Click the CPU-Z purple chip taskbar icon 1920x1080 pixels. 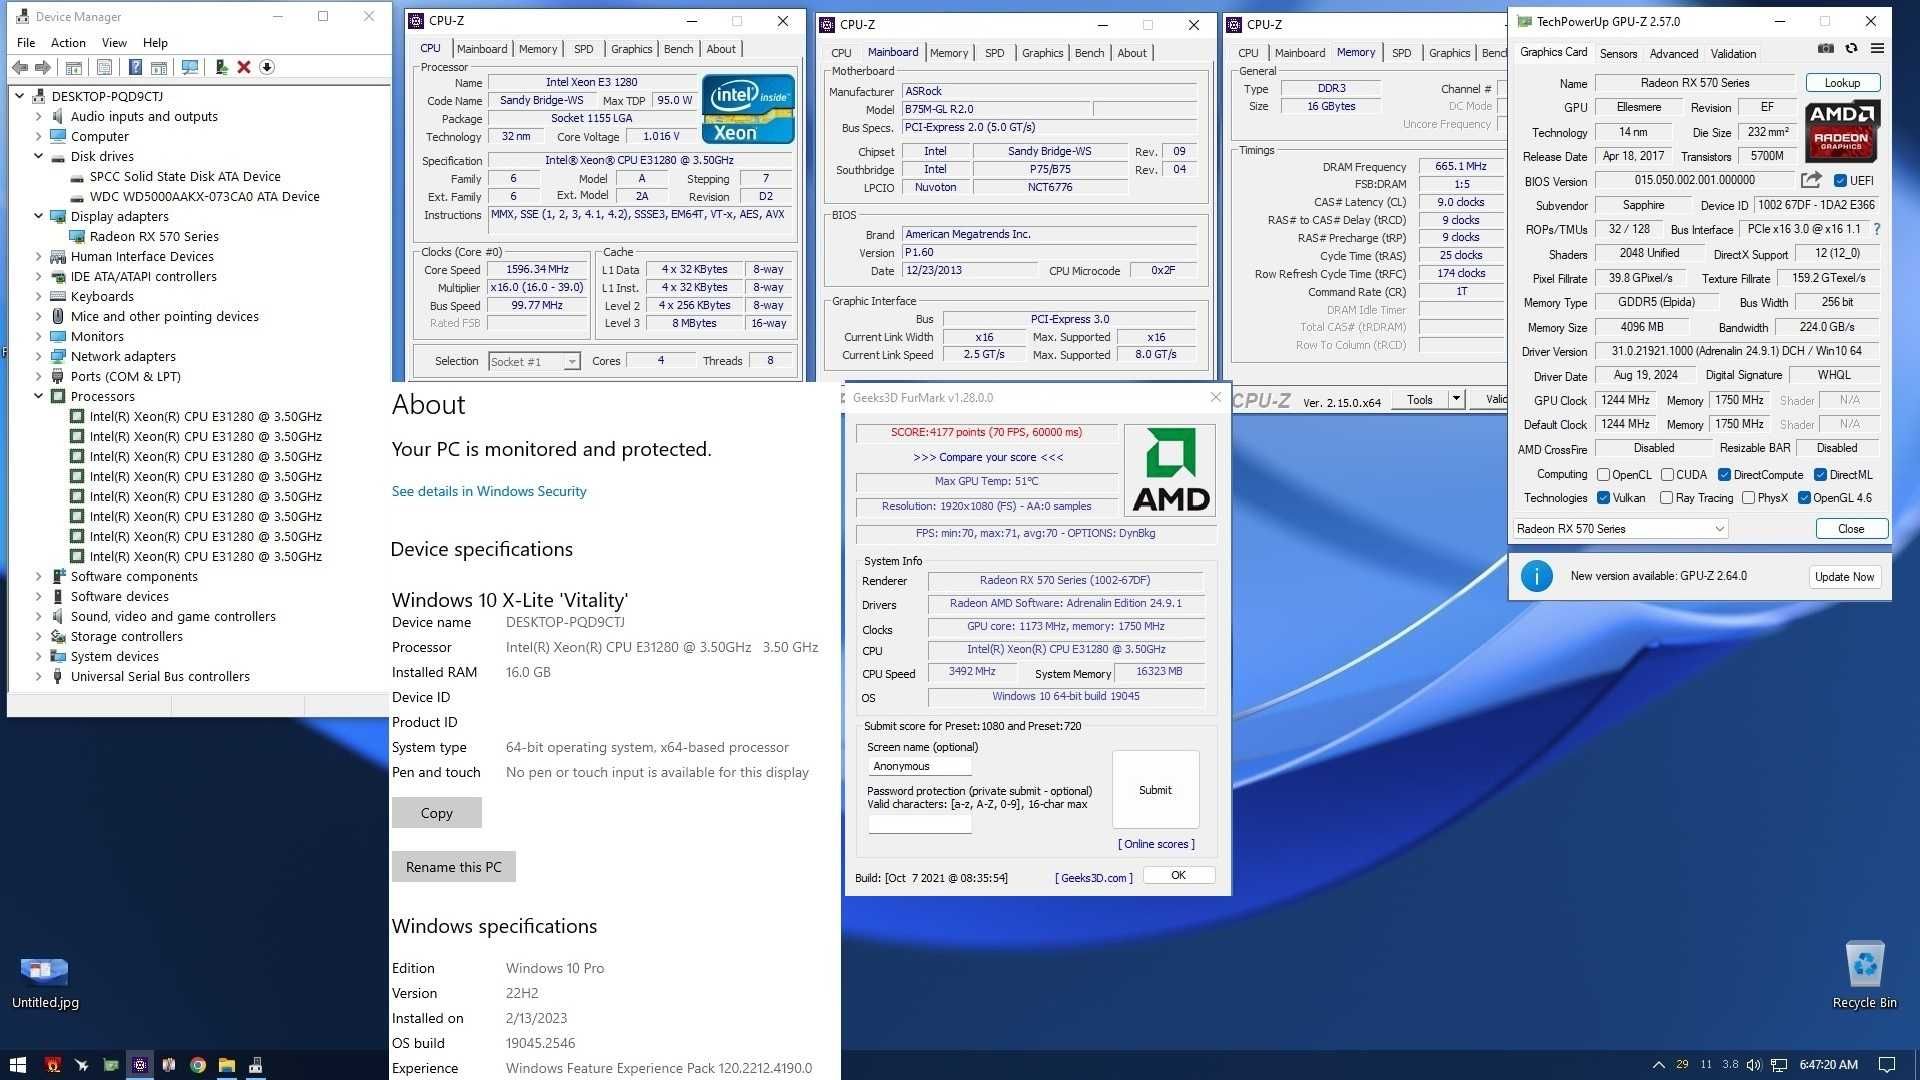click(x=140, y=1065)
